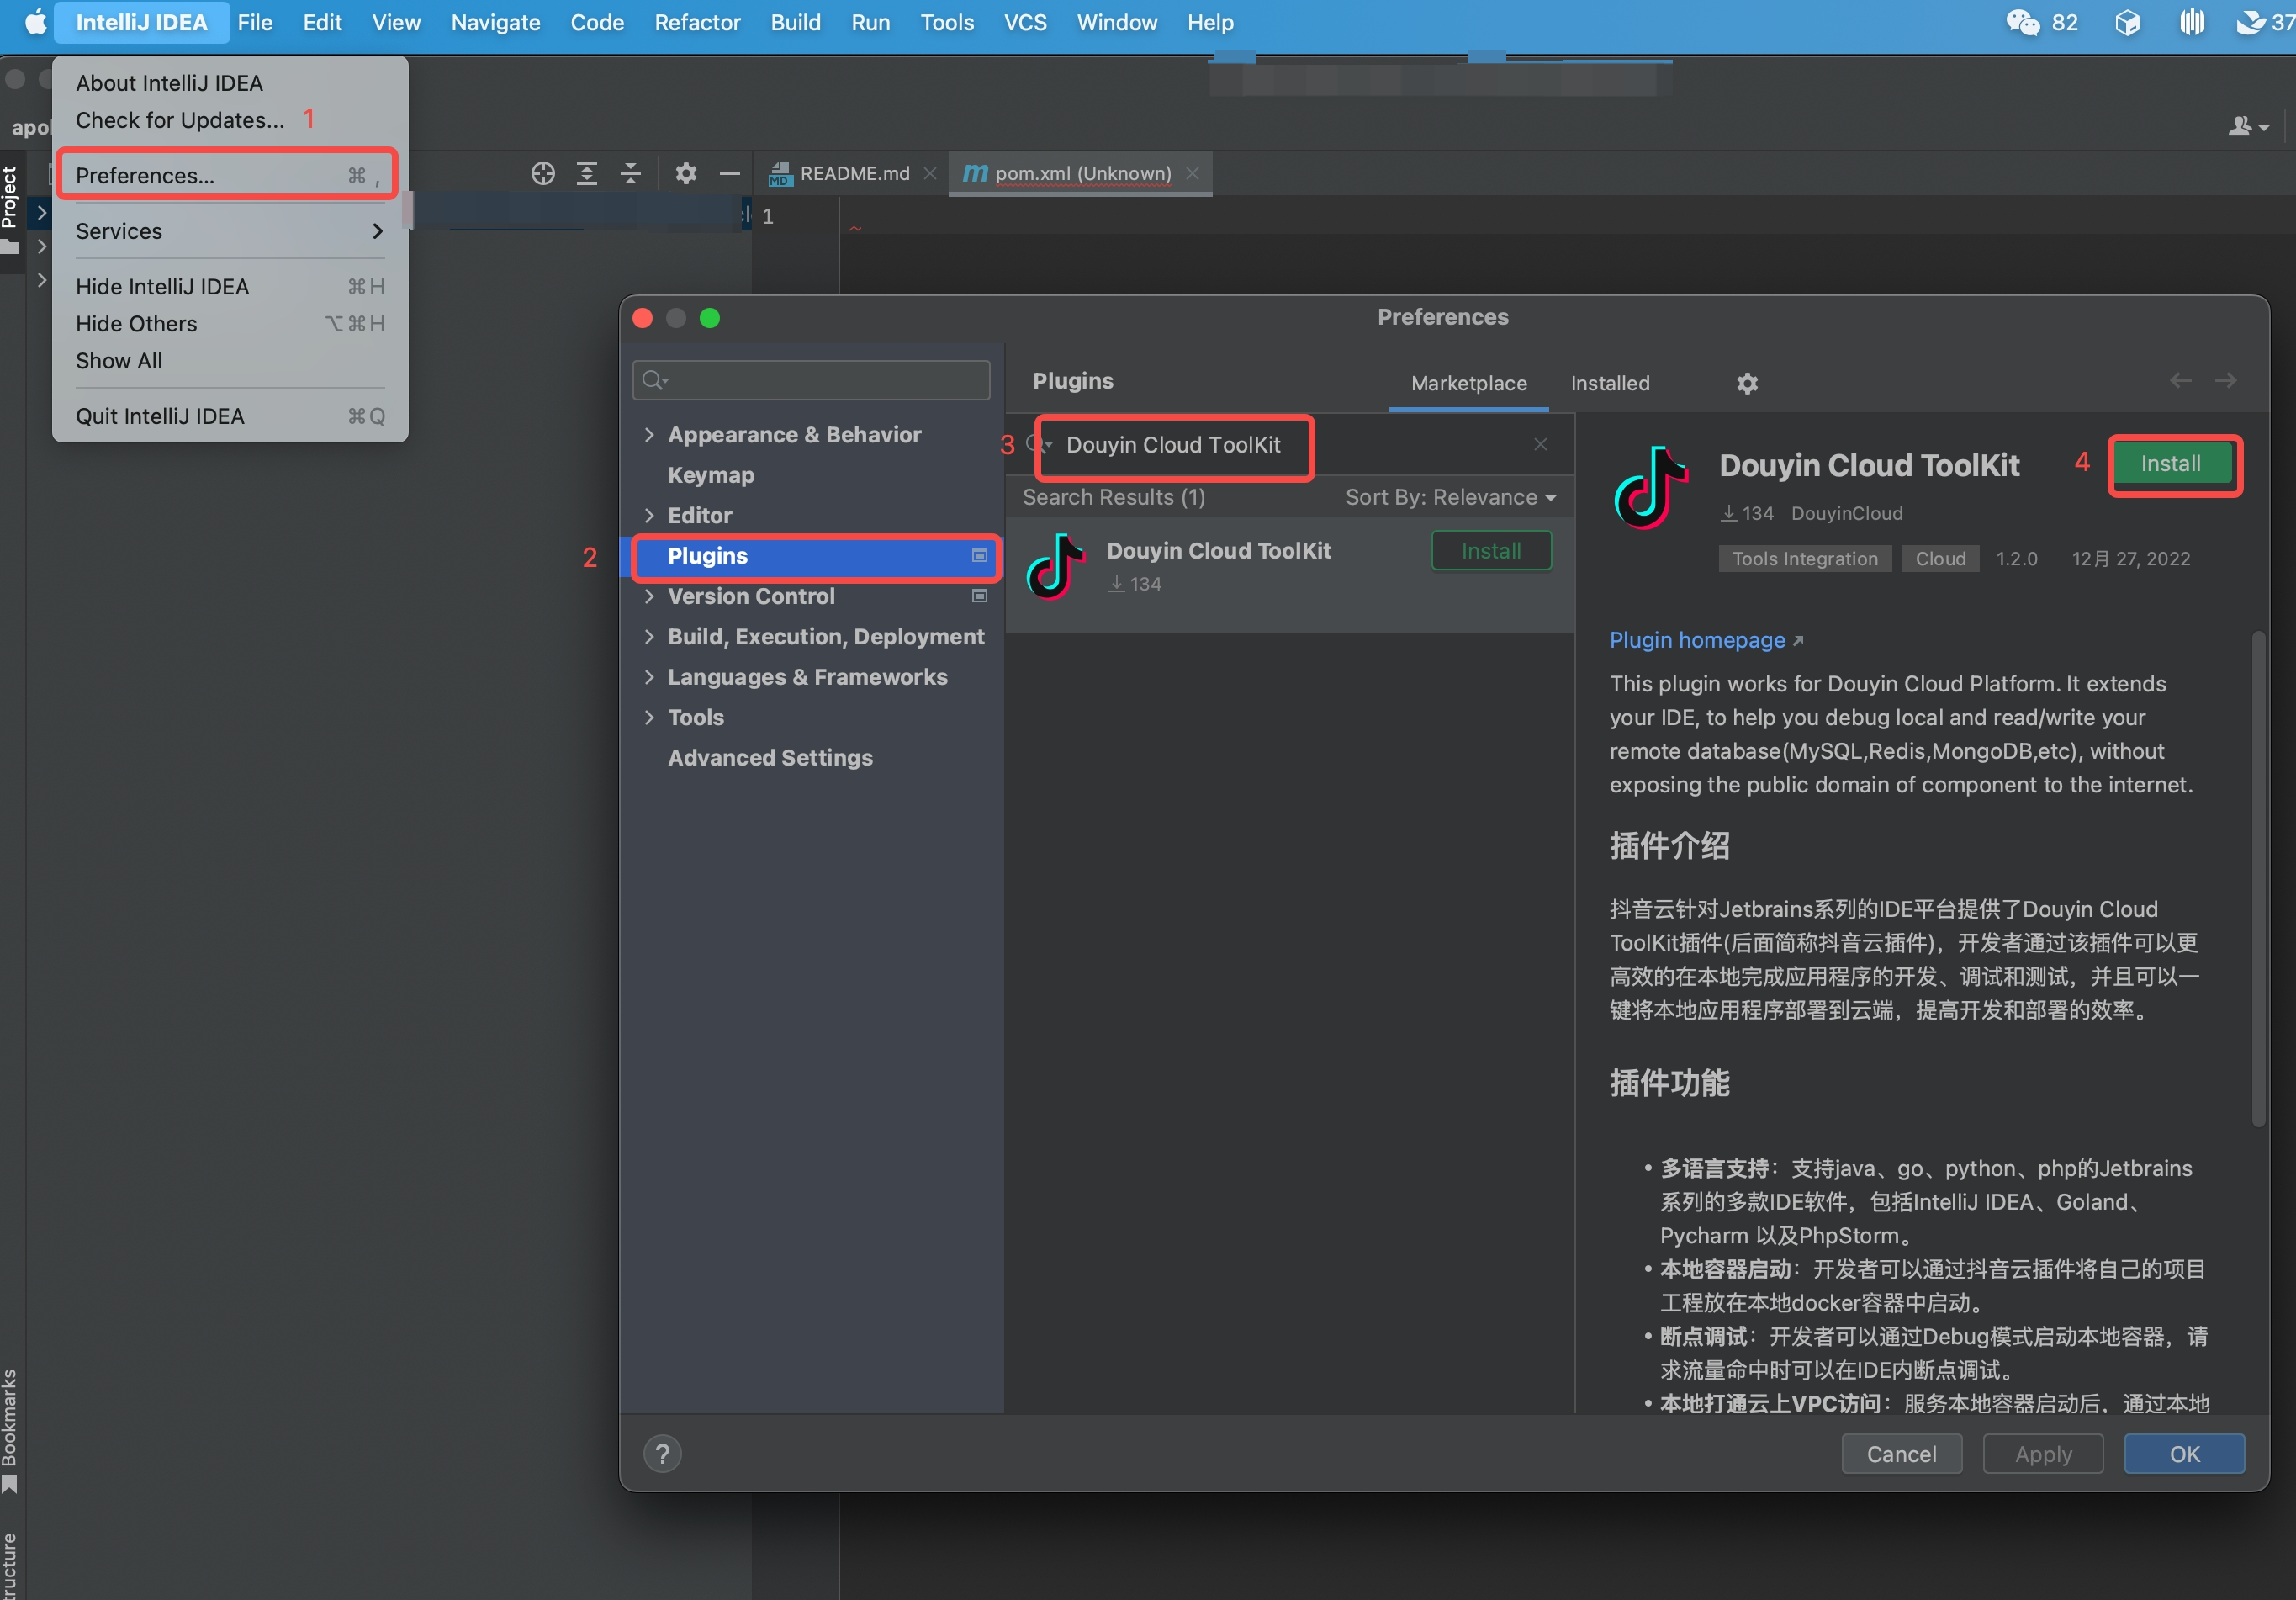2296x1600 pixels.
Task: Expand Build, Execution, Deployment section
Action: coord(649,636)
